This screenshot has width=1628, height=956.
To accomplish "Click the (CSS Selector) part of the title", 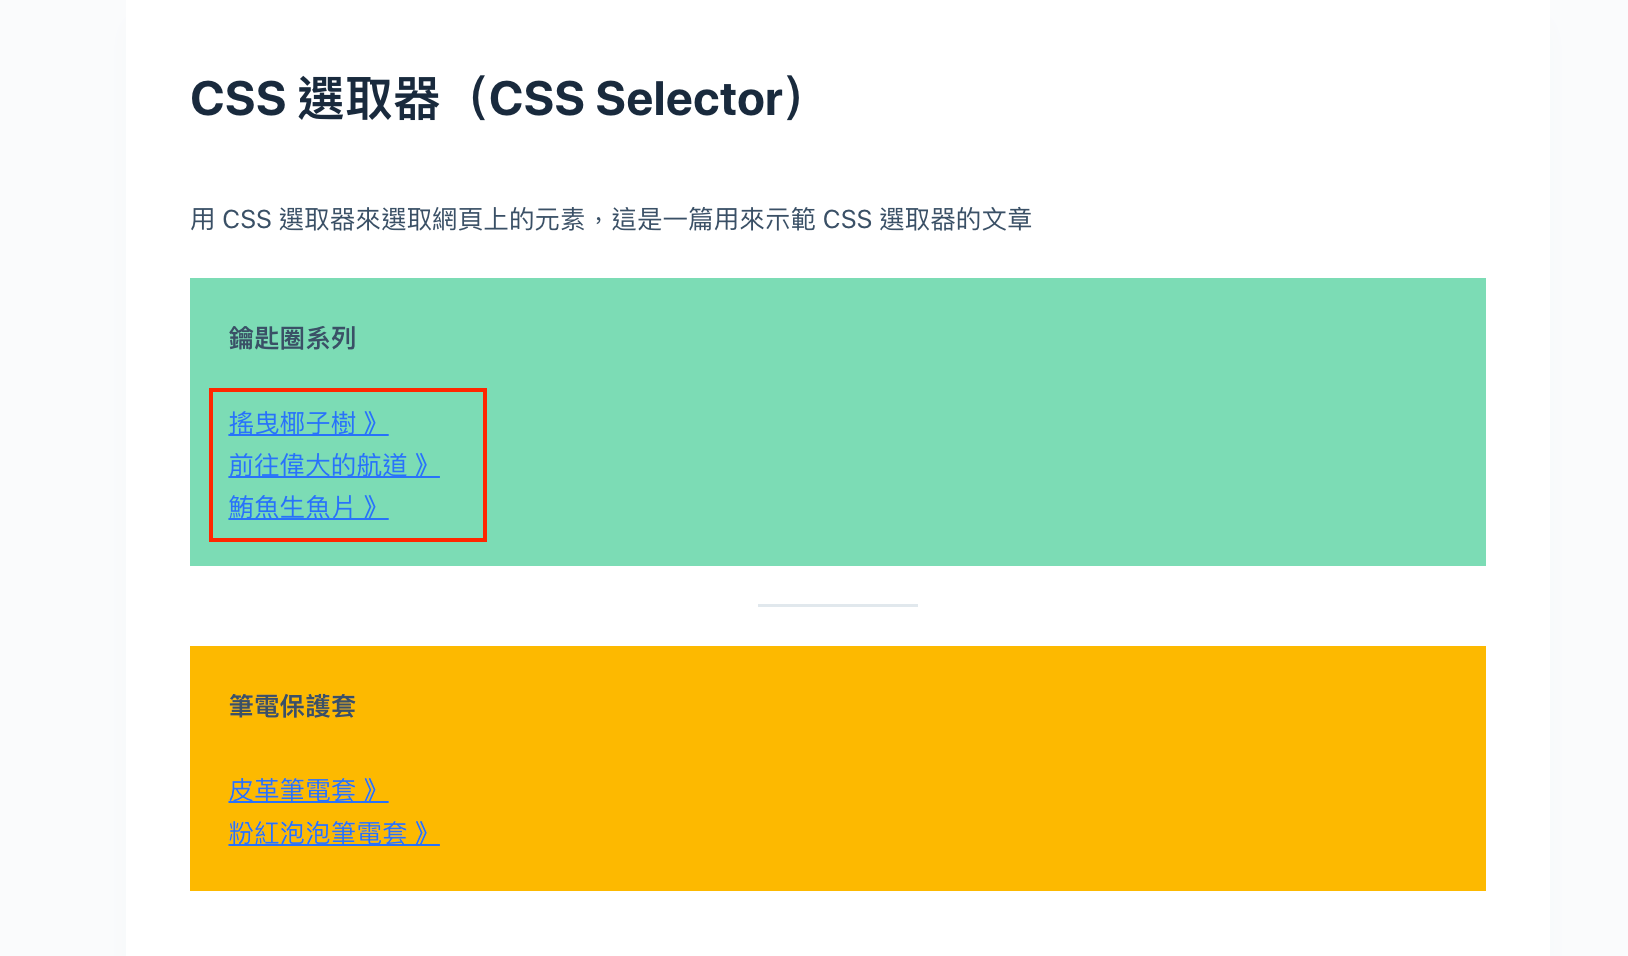I will click(x=637, y=98).
